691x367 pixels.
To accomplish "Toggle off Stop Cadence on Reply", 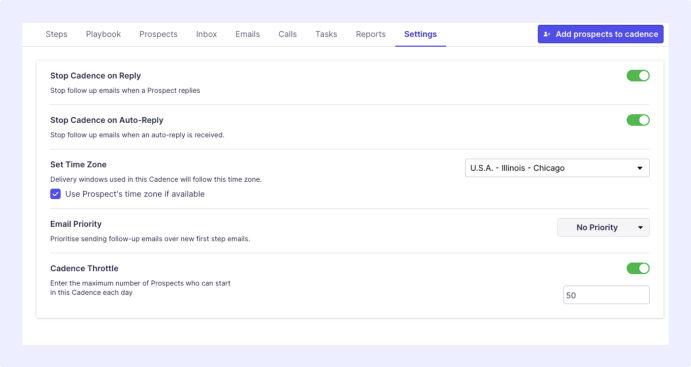I will coord(638,76).
